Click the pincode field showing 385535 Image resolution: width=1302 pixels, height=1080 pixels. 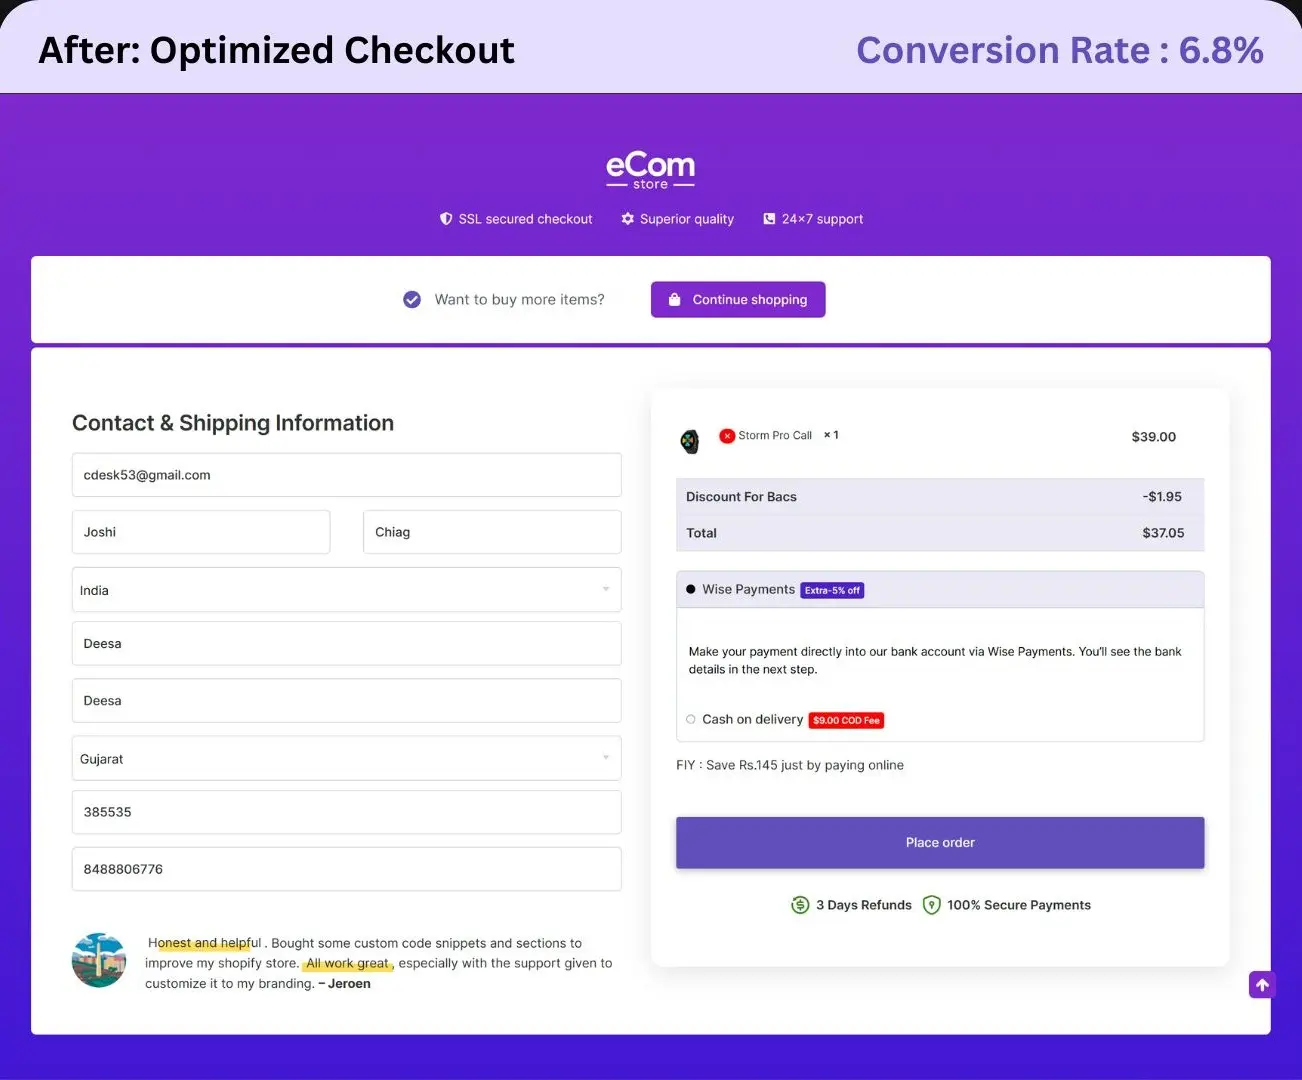(346, 812)
